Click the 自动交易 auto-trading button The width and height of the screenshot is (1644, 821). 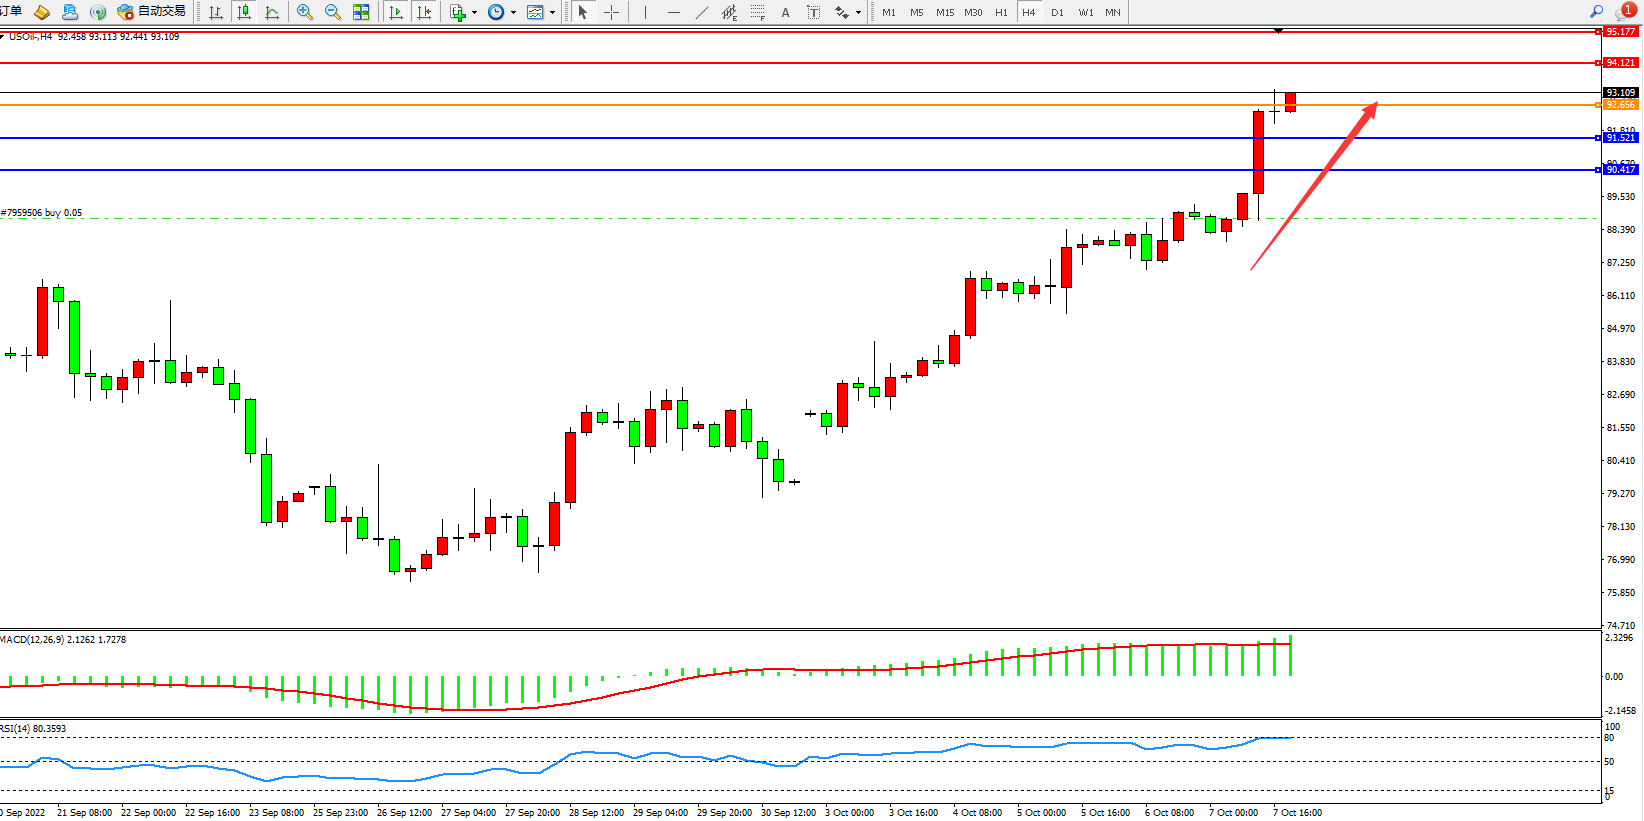152,12
